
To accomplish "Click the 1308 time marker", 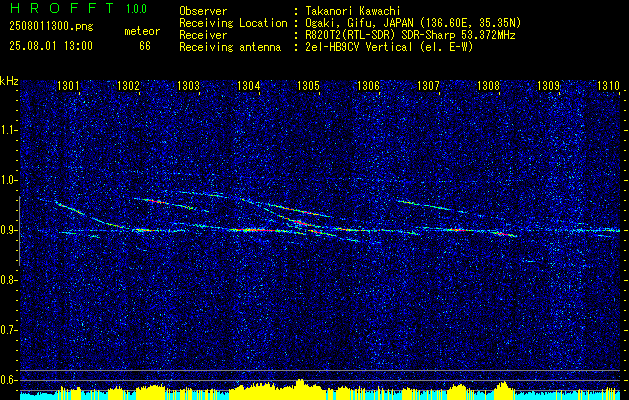I will coord(489,85).
